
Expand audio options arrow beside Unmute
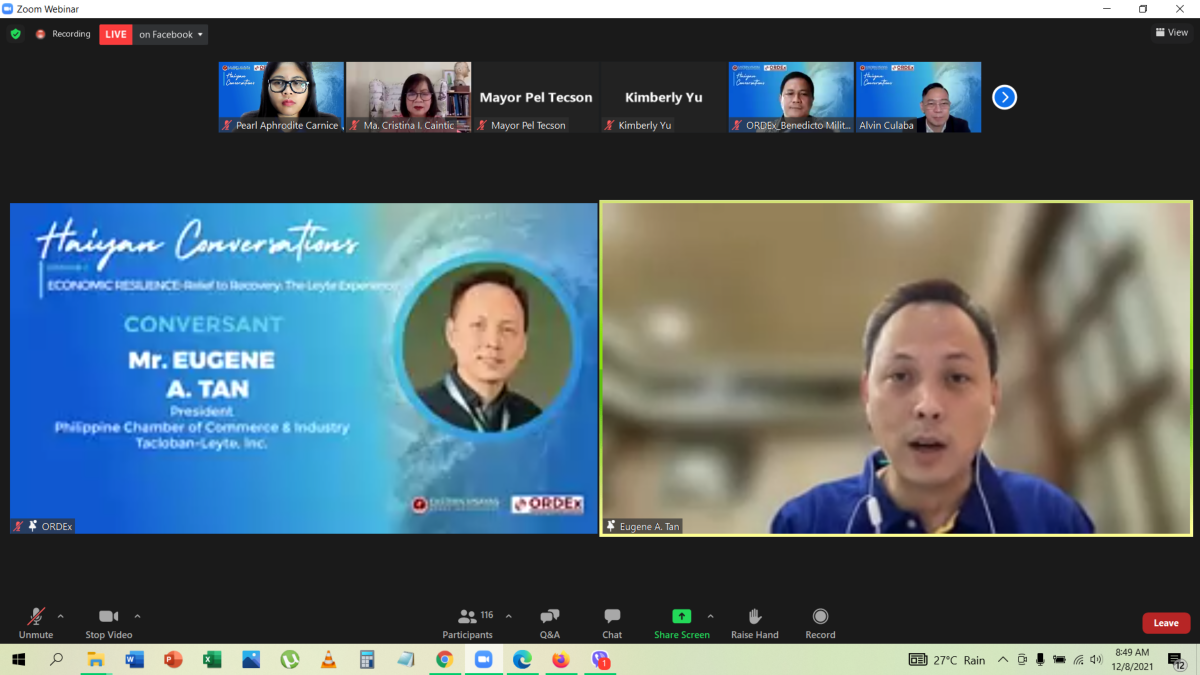pos(61,616)
